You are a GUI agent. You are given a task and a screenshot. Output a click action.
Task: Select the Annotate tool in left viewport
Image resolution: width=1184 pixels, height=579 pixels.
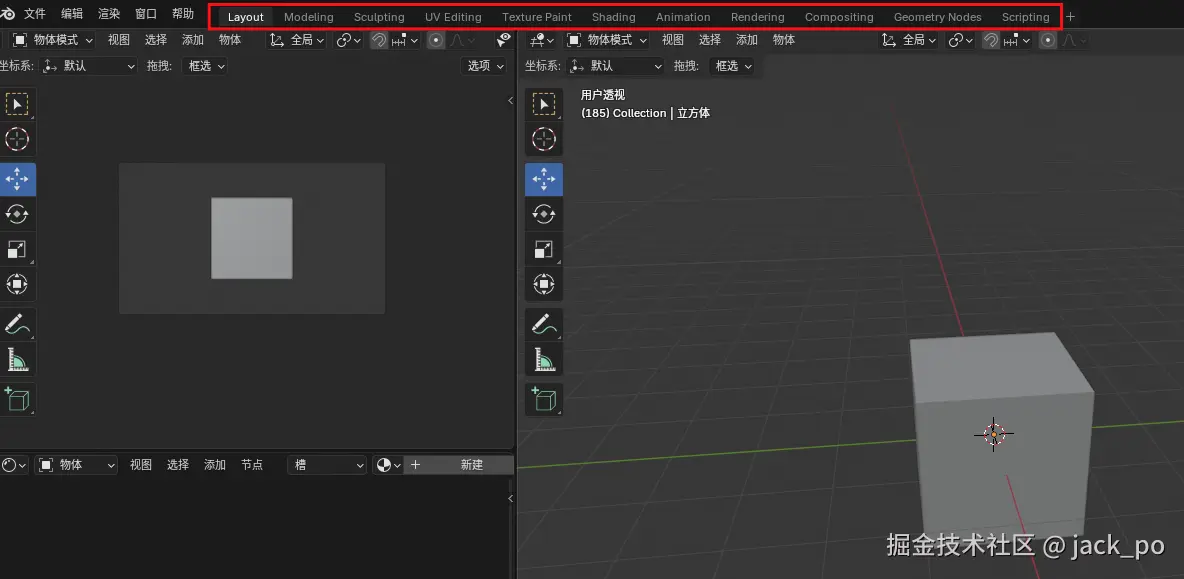pos(17,324)
